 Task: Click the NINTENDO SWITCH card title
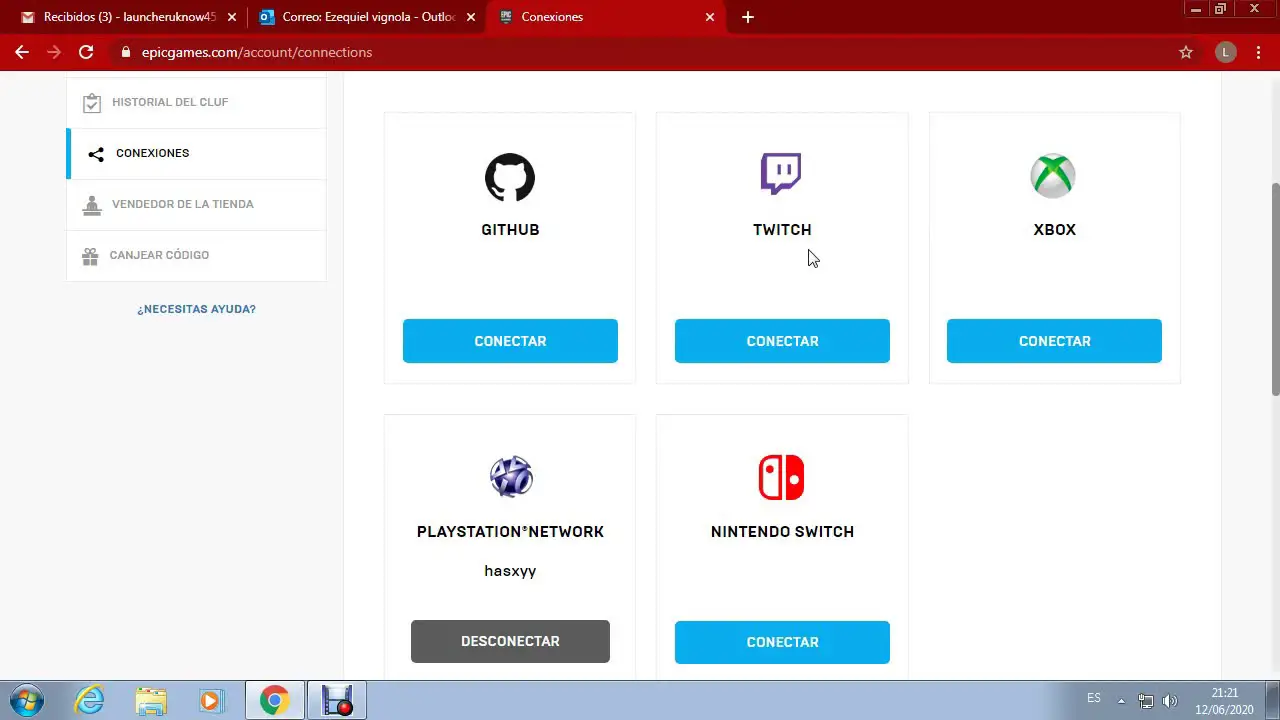[782, 531]
